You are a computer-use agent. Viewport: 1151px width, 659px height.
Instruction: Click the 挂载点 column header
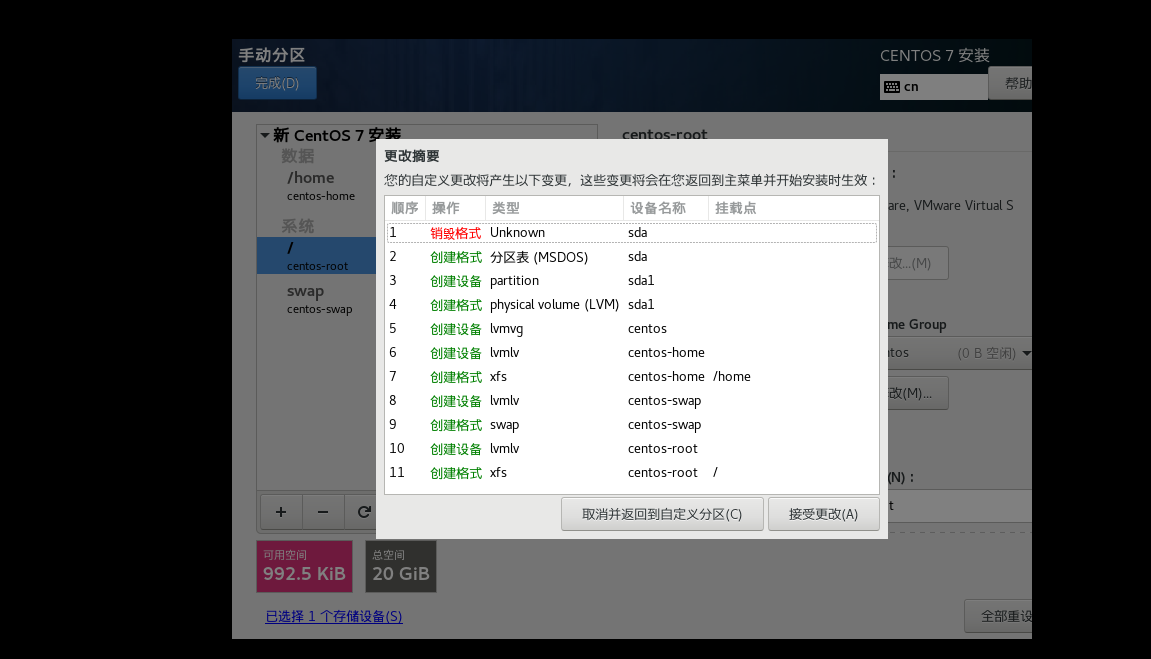[x=794, y=208]
